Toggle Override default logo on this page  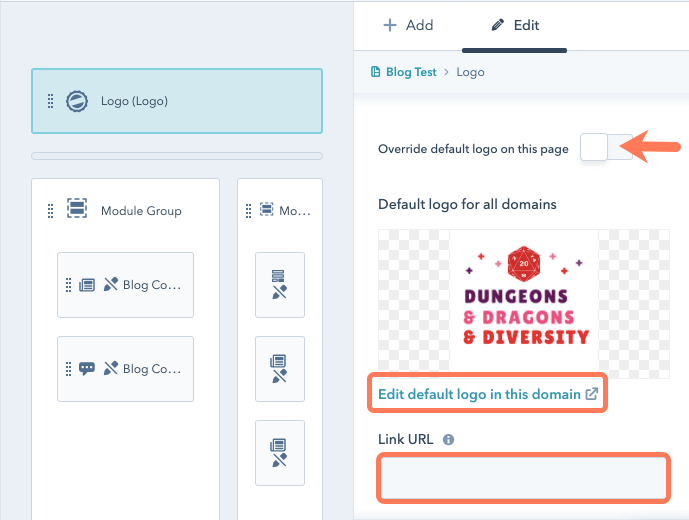(x=606, y=147)
